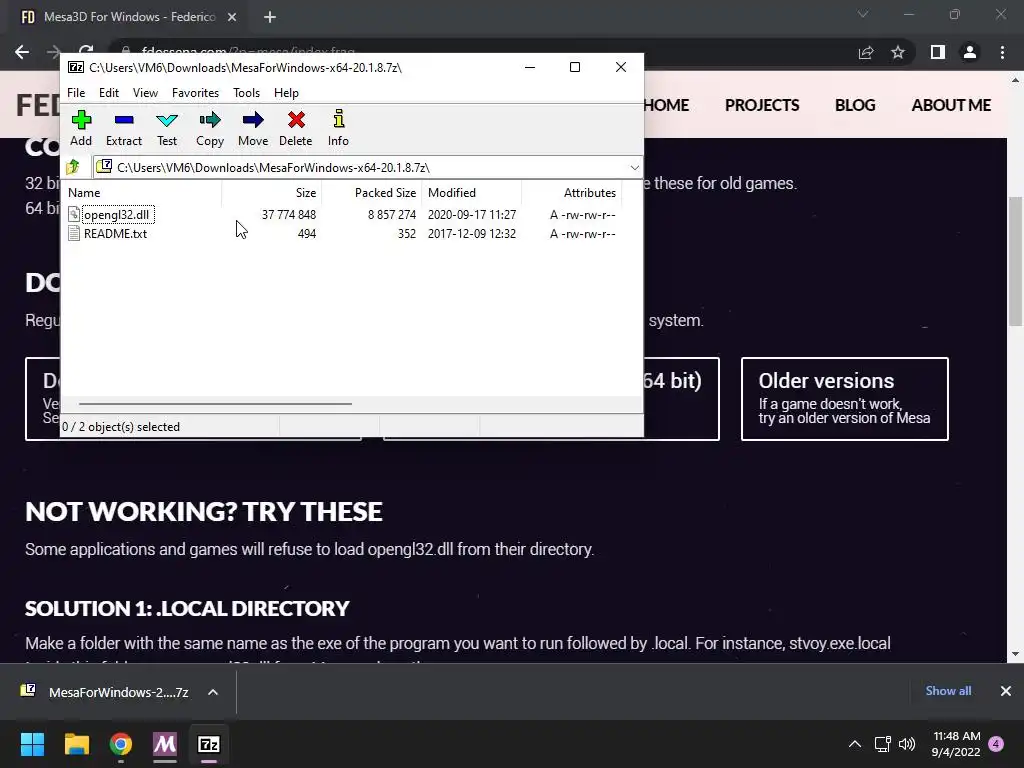Go back in the Chrome browser
This screenshot has width=1024, height=768.
pos(22,52)
